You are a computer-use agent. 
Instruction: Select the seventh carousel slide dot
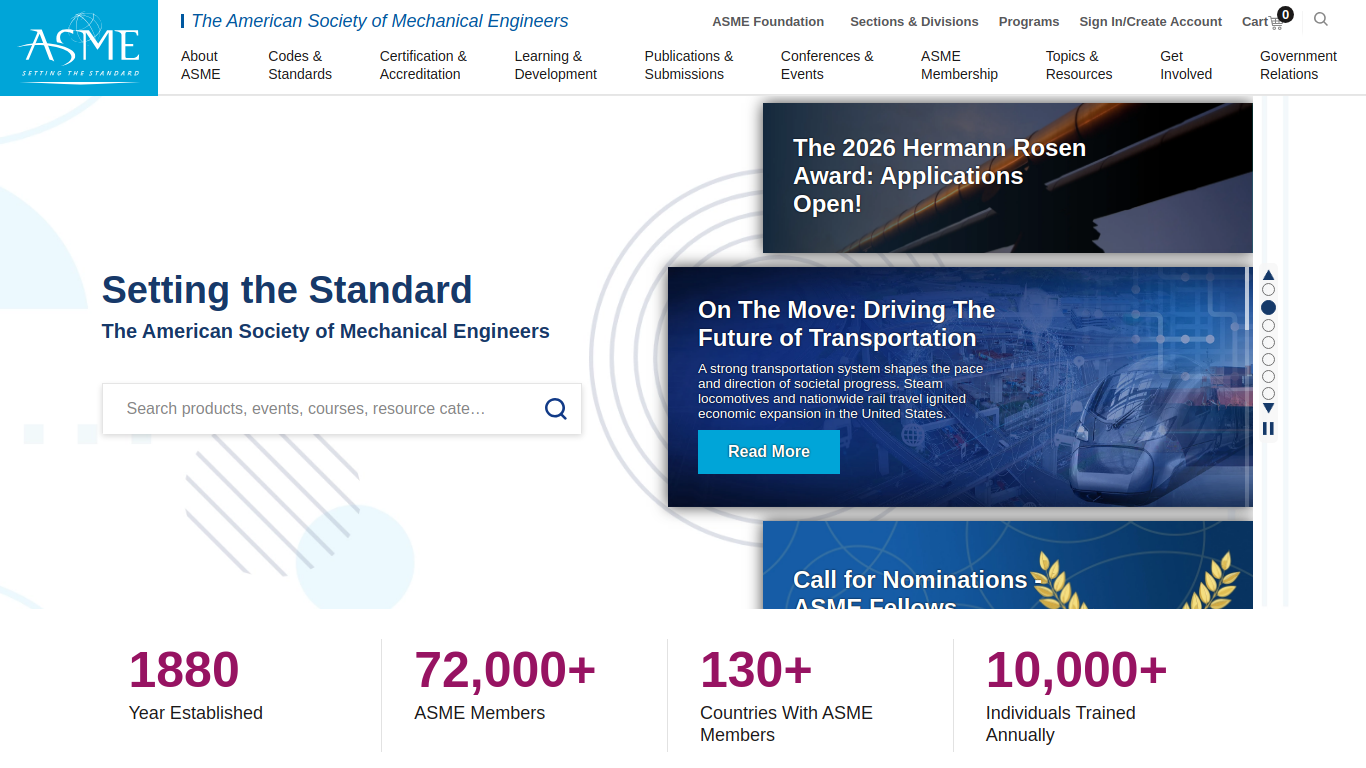click(x=1268, y=393)
